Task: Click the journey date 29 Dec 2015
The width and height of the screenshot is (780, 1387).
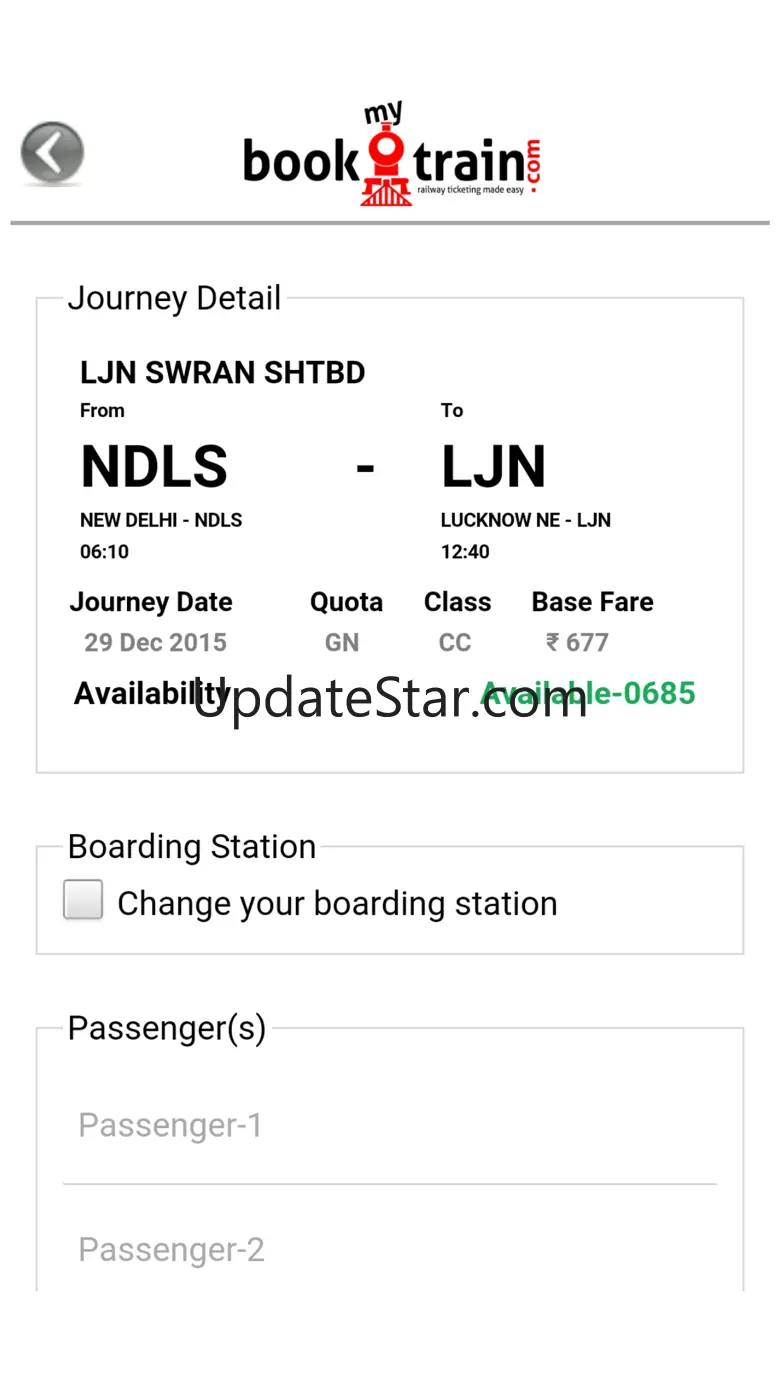Action: click(155, 642)
